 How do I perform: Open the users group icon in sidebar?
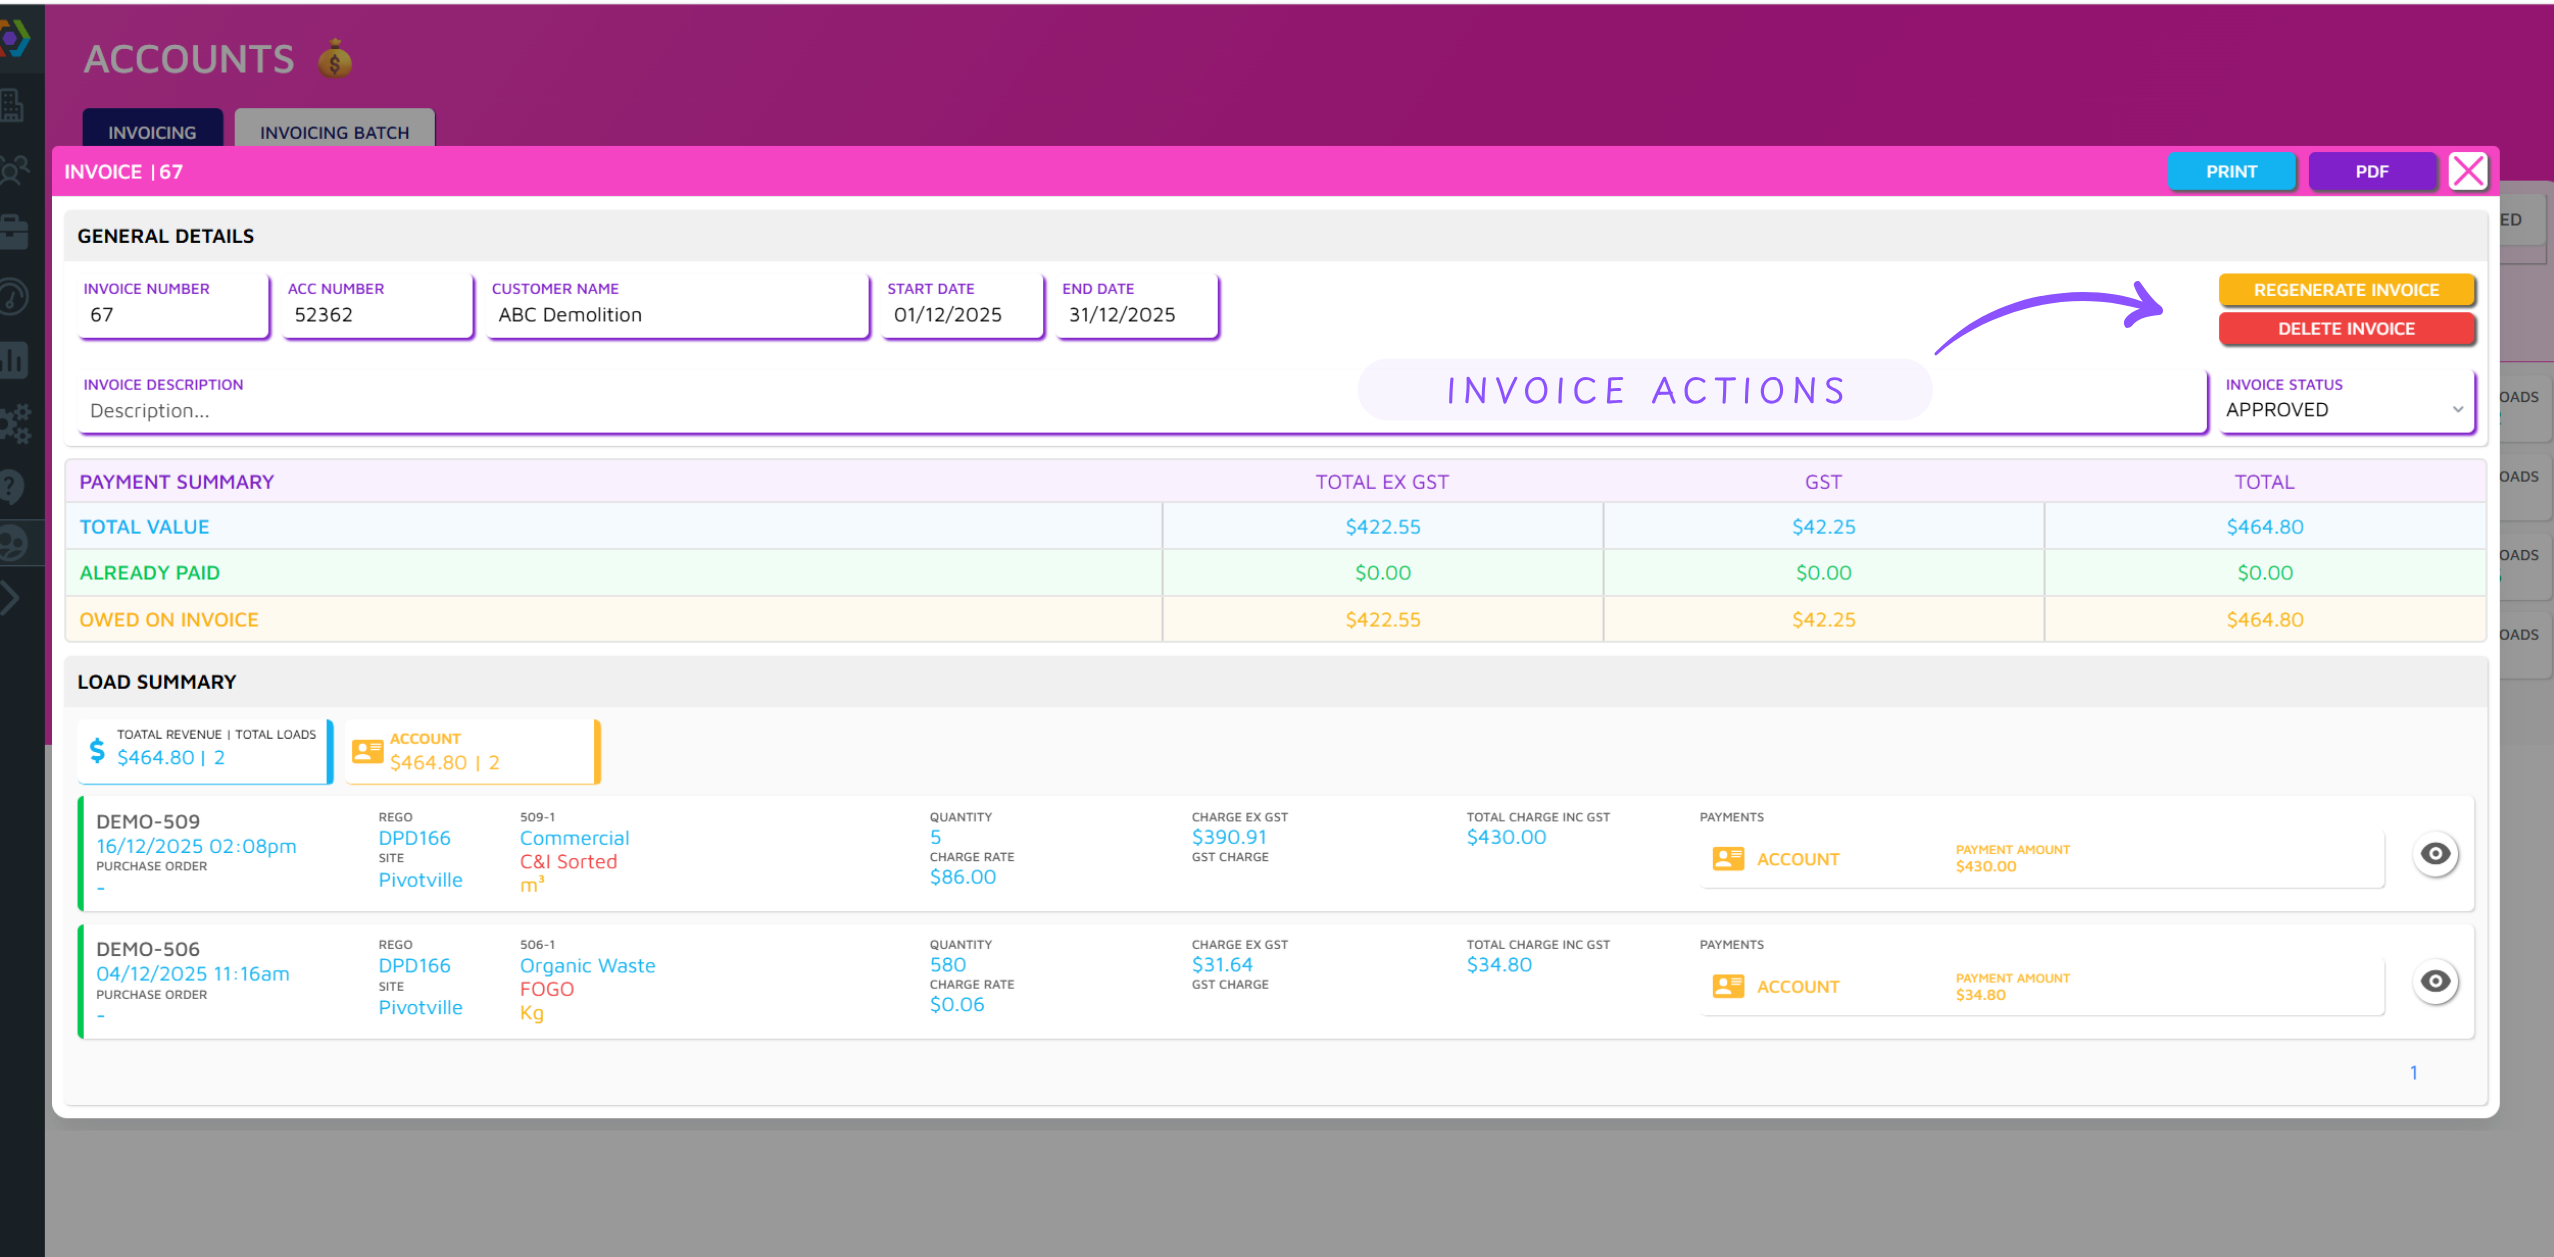(14, 170)
